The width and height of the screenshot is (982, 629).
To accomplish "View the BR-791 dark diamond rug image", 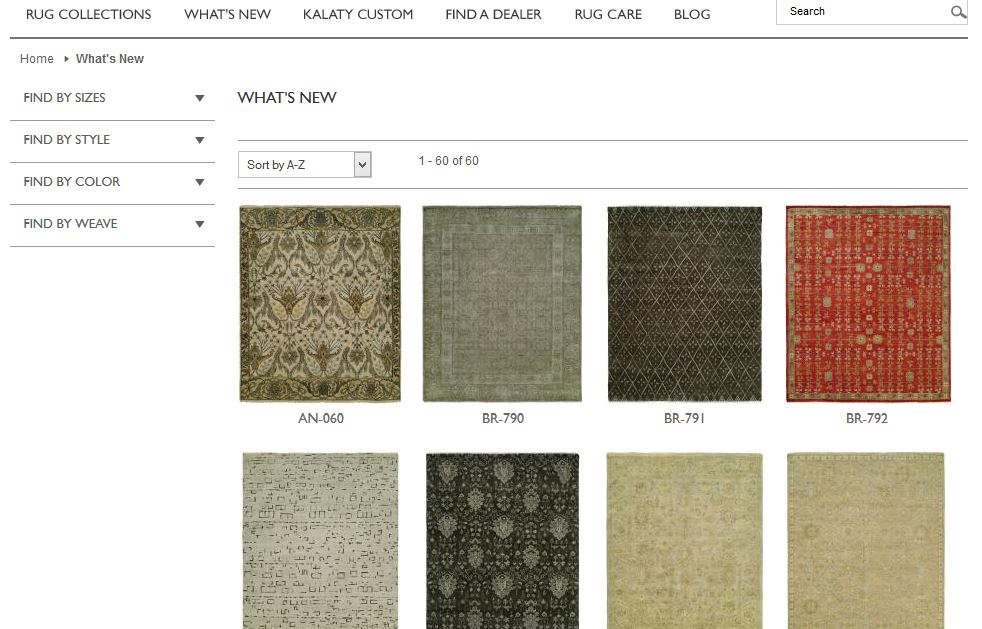I will [x=685, y=304].
